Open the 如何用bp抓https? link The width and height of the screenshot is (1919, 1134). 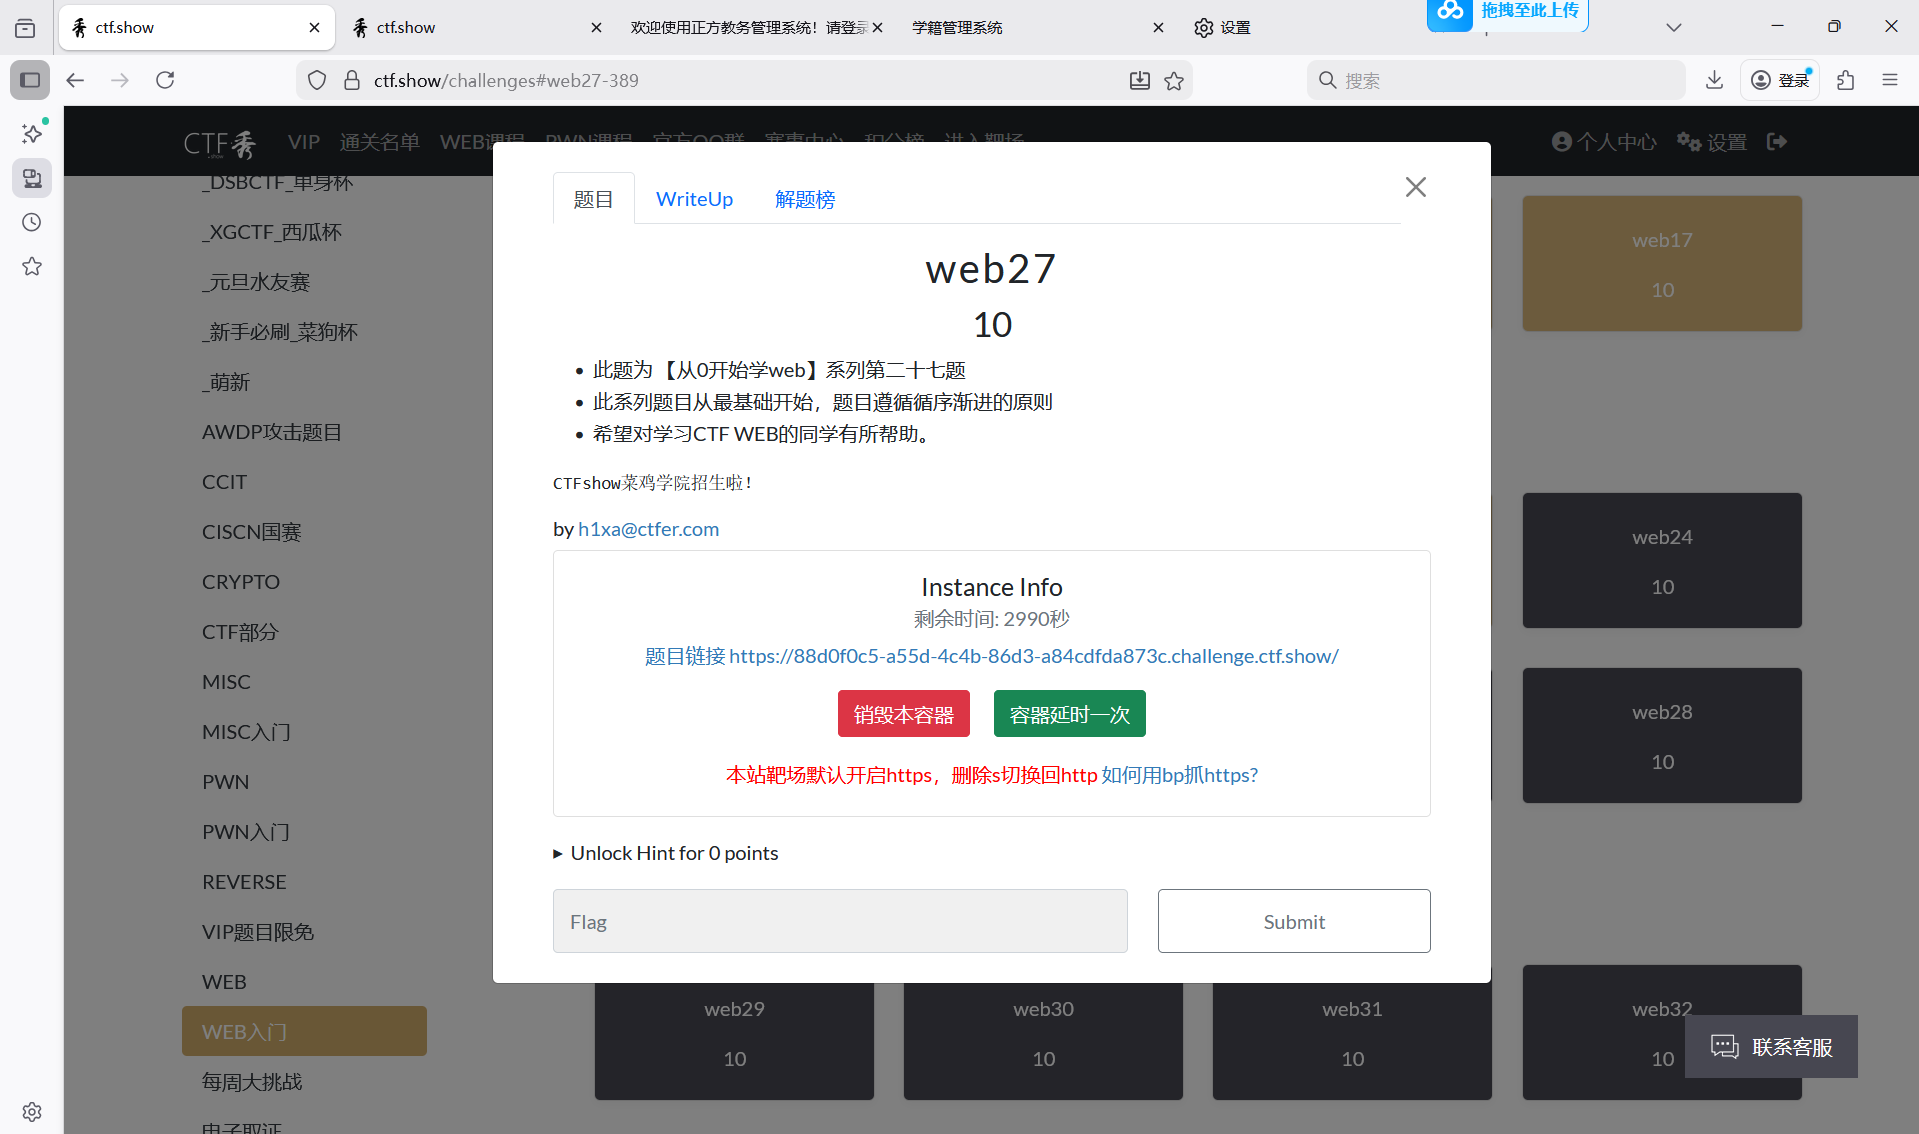pos(1179,775)
